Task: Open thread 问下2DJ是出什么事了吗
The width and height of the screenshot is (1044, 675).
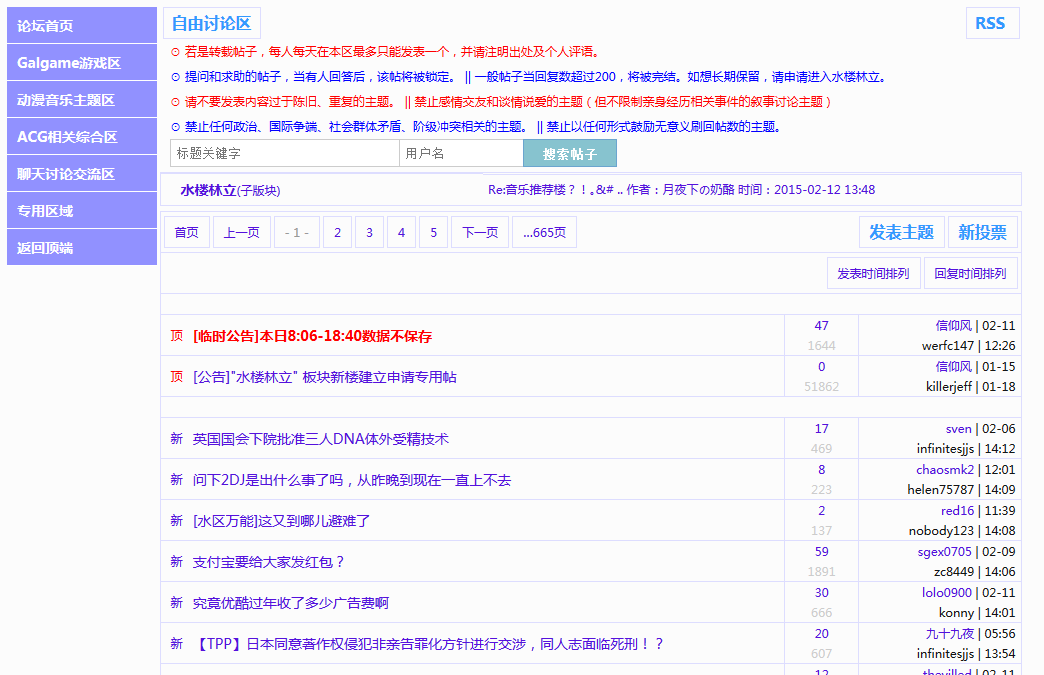Action: (x=352, y=481)
